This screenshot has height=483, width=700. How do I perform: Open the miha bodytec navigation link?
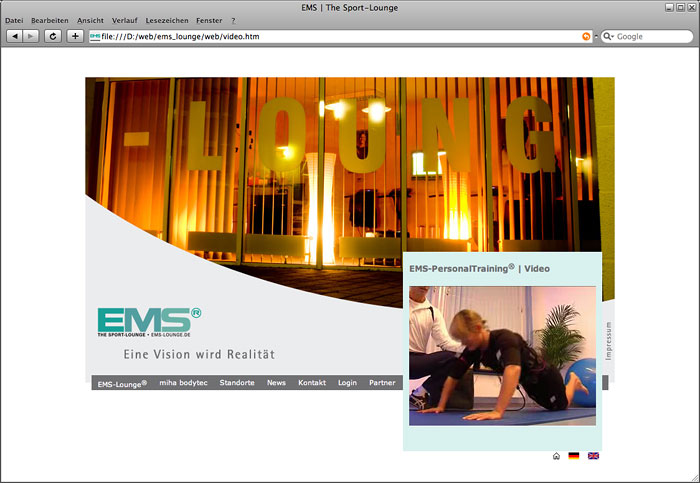pyautogui.click(x=183, y=383)
